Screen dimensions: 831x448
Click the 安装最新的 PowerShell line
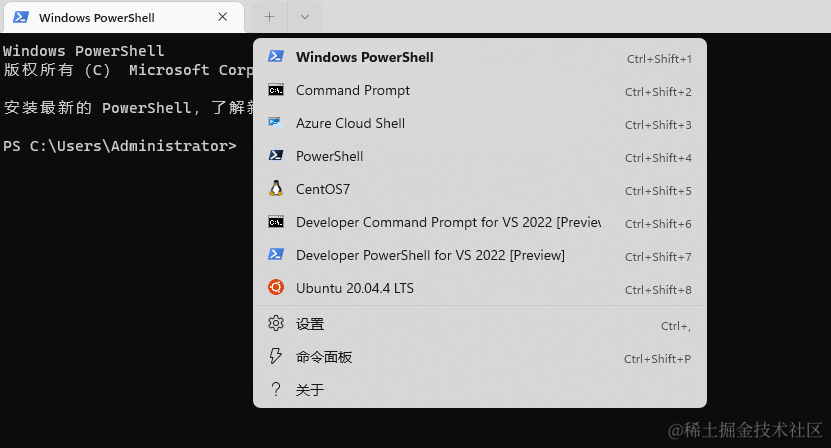128,108
